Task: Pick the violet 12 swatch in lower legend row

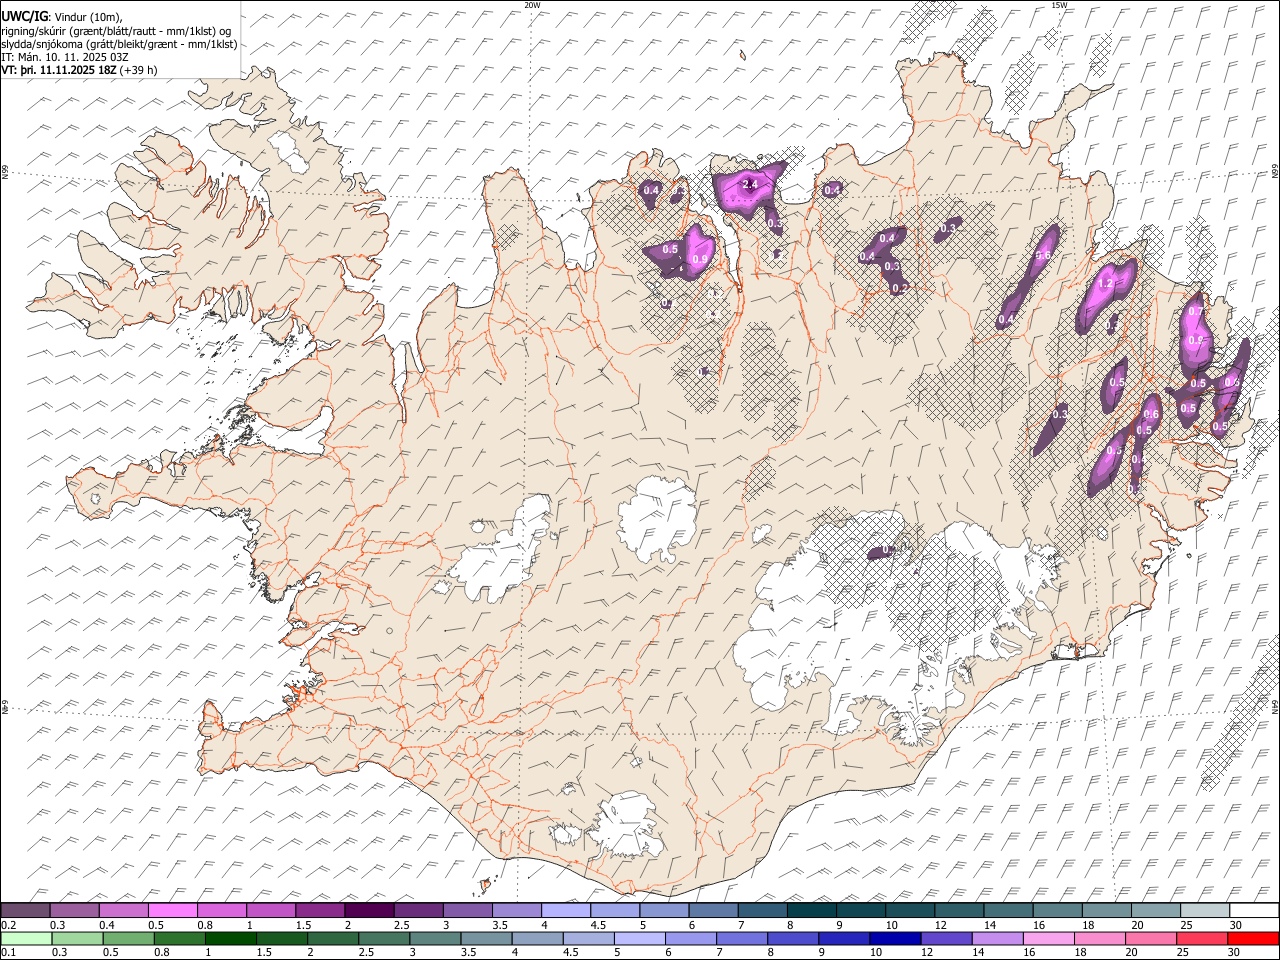Action: click(x=947, y=938)
